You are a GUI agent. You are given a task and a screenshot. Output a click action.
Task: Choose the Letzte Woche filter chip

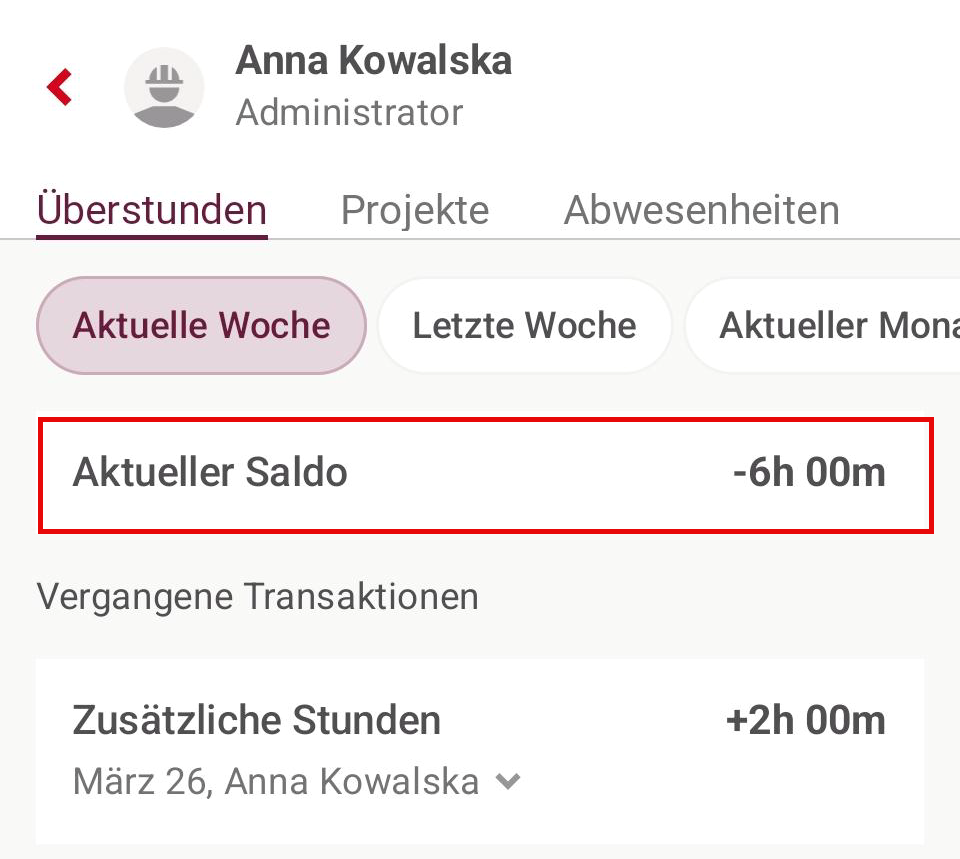pos(524,326)
